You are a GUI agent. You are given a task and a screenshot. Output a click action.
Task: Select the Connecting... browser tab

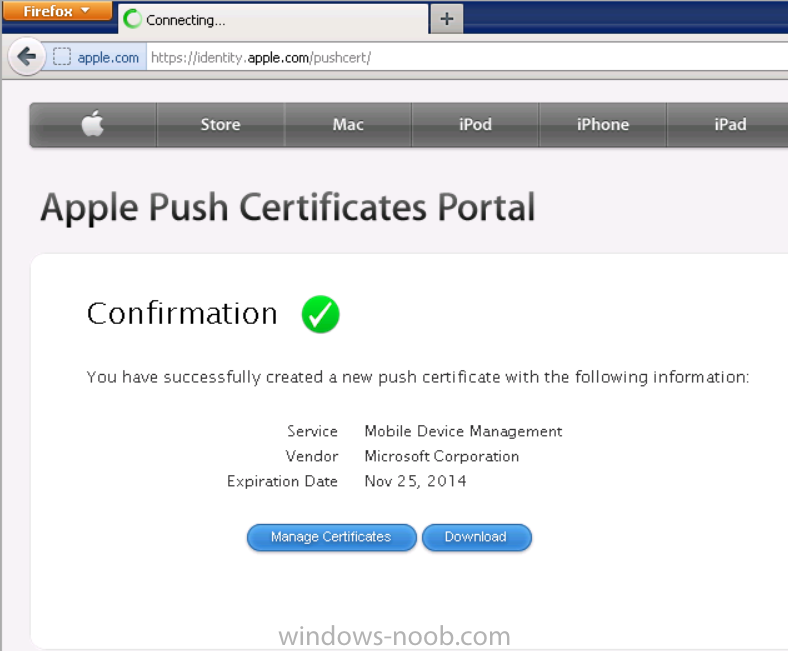(273, 20)
